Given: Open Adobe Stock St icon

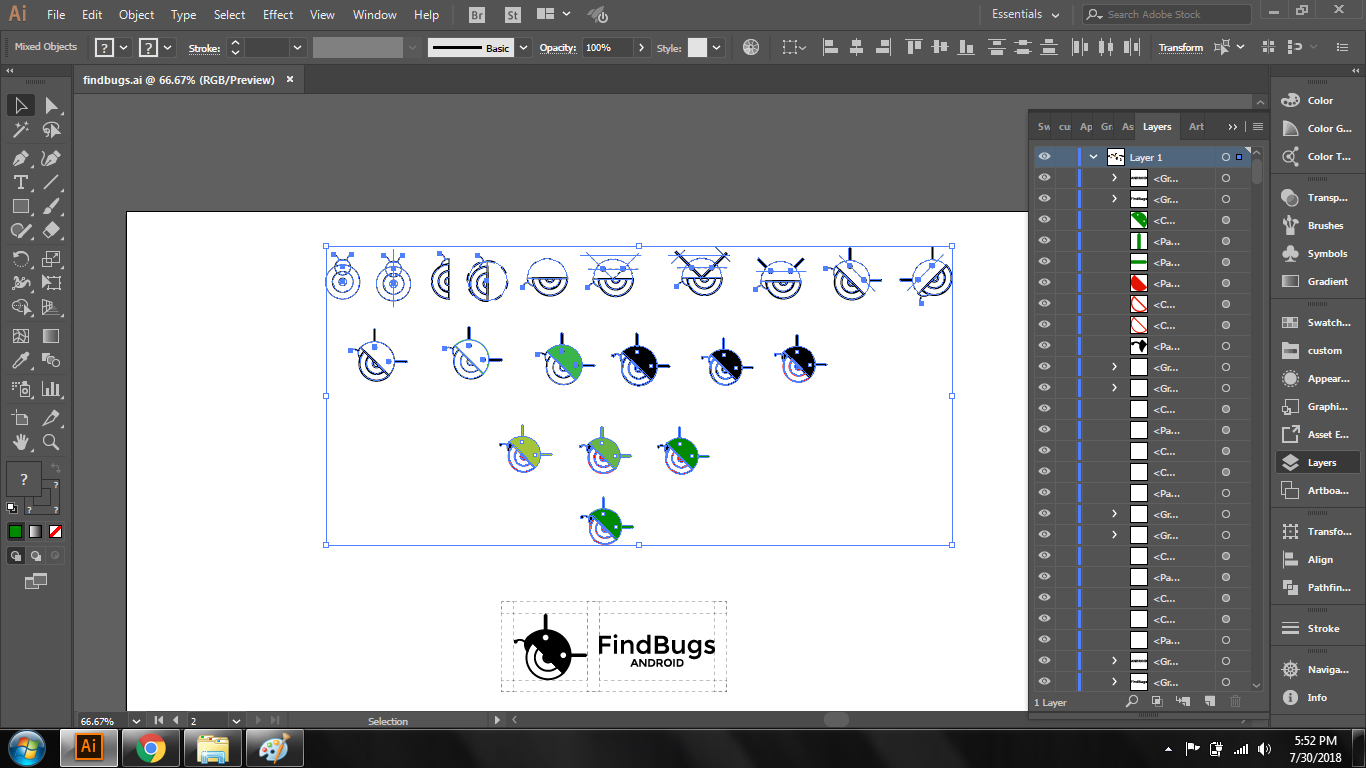Looking at the screenshot, I should coord(512,15).
